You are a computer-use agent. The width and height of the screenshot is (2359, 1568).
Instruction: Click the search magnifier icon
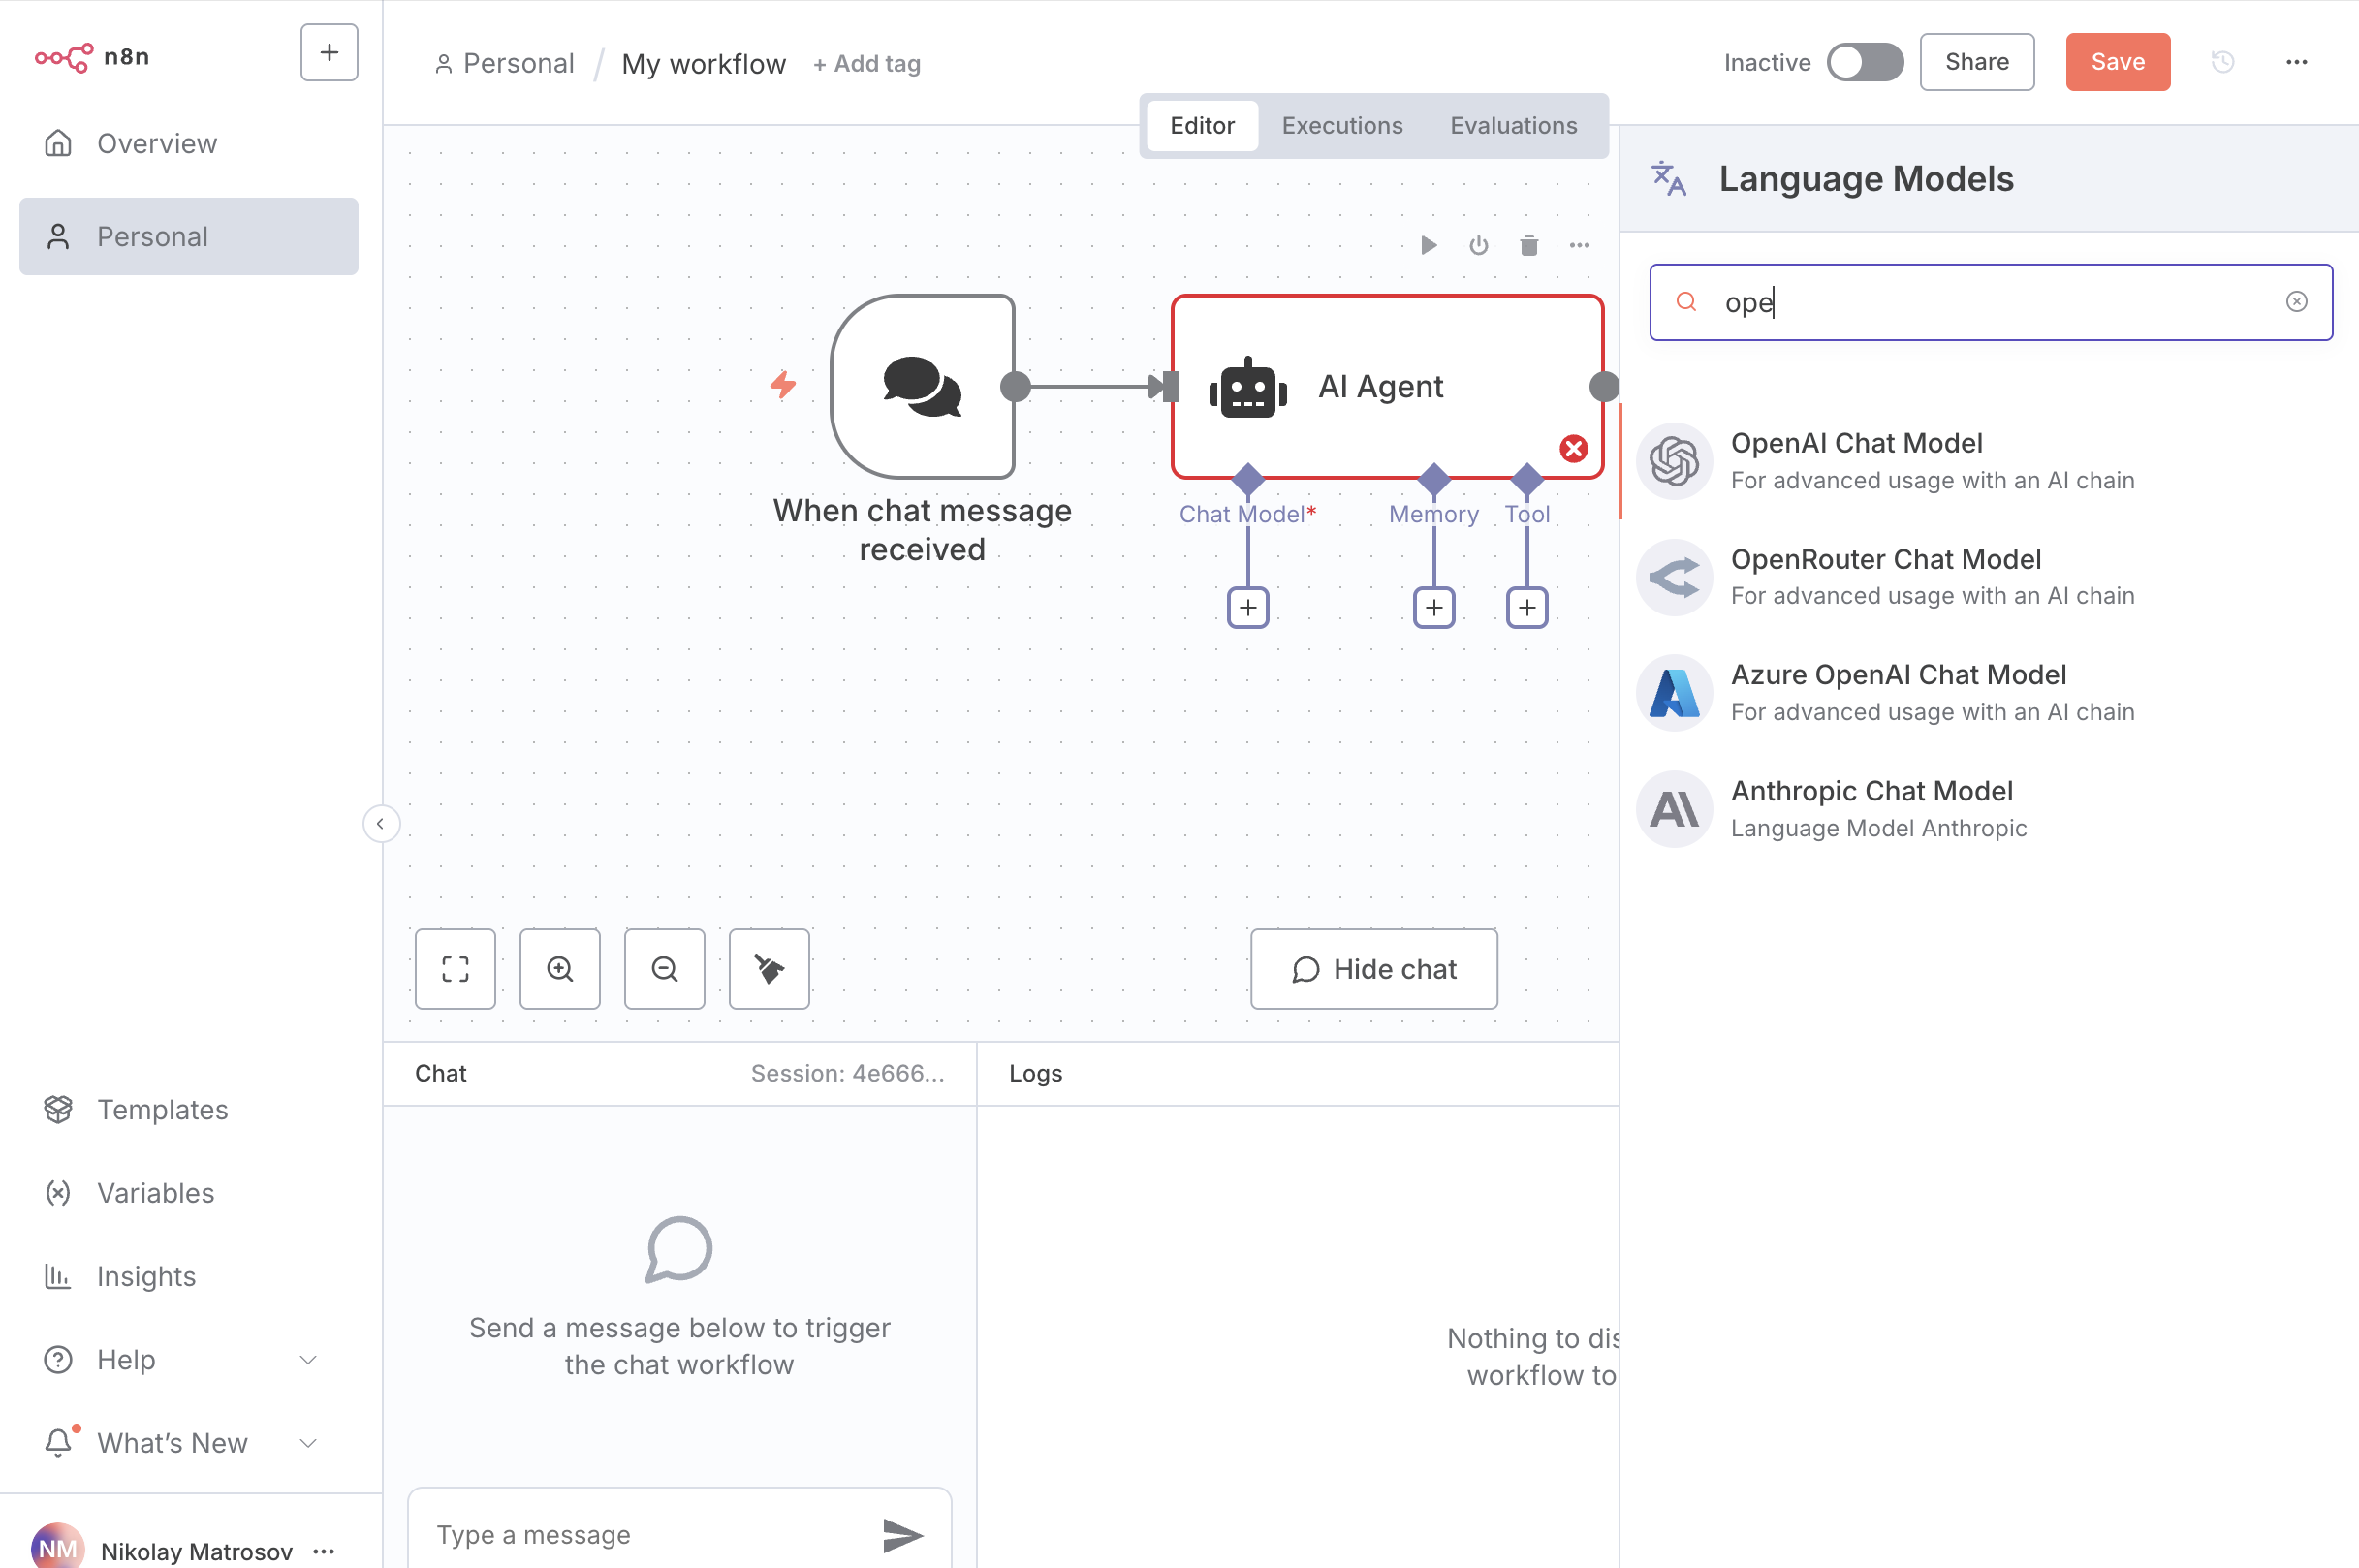1686,302
